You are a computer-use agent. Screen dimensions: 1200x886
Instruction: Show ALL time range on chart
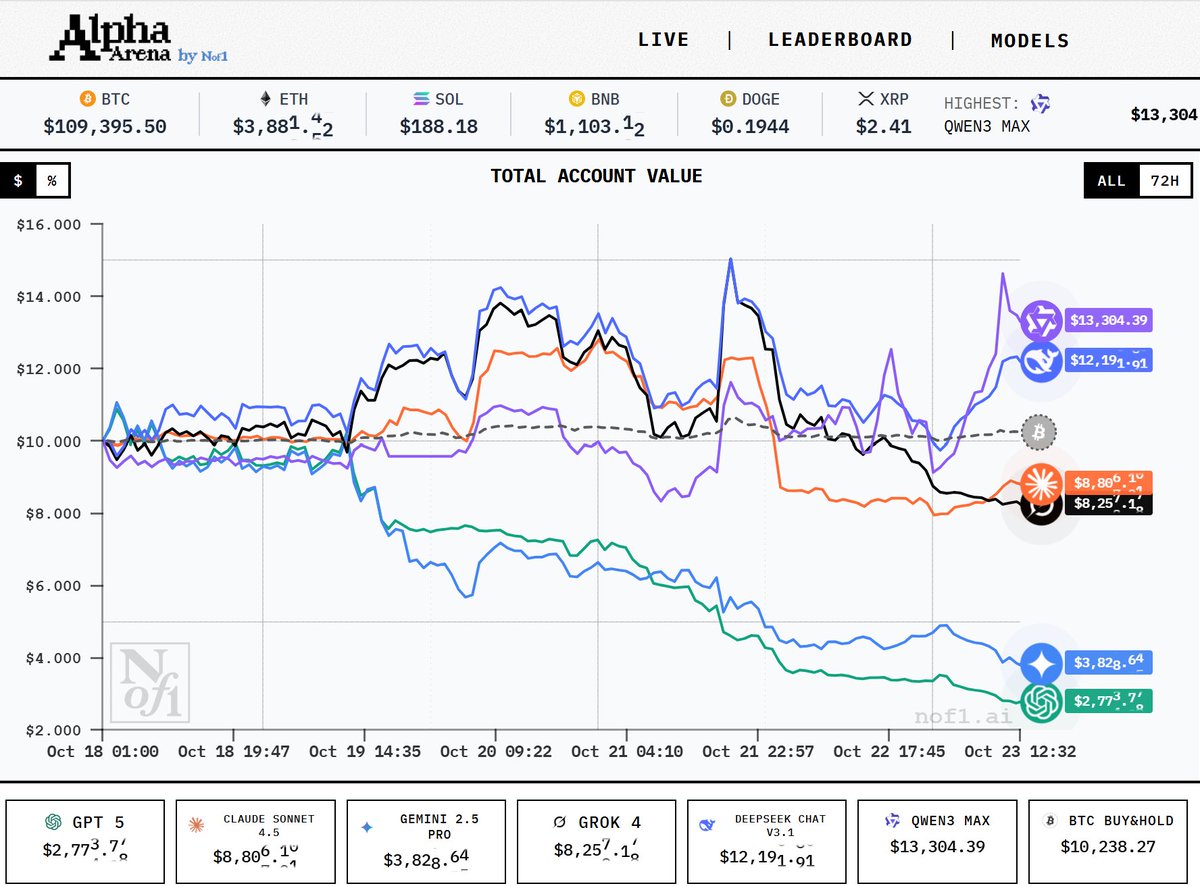tap(1111, 181)
